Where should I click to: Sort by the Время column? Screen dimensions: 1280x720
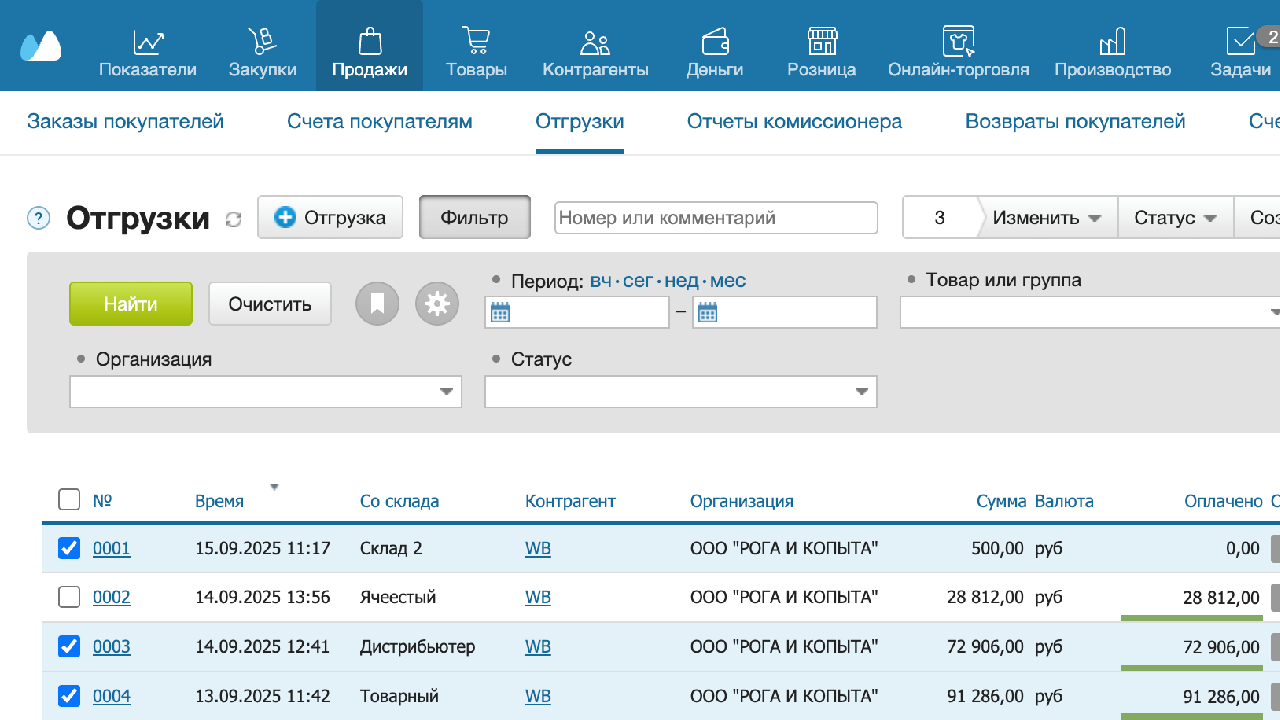coord(219,501)
